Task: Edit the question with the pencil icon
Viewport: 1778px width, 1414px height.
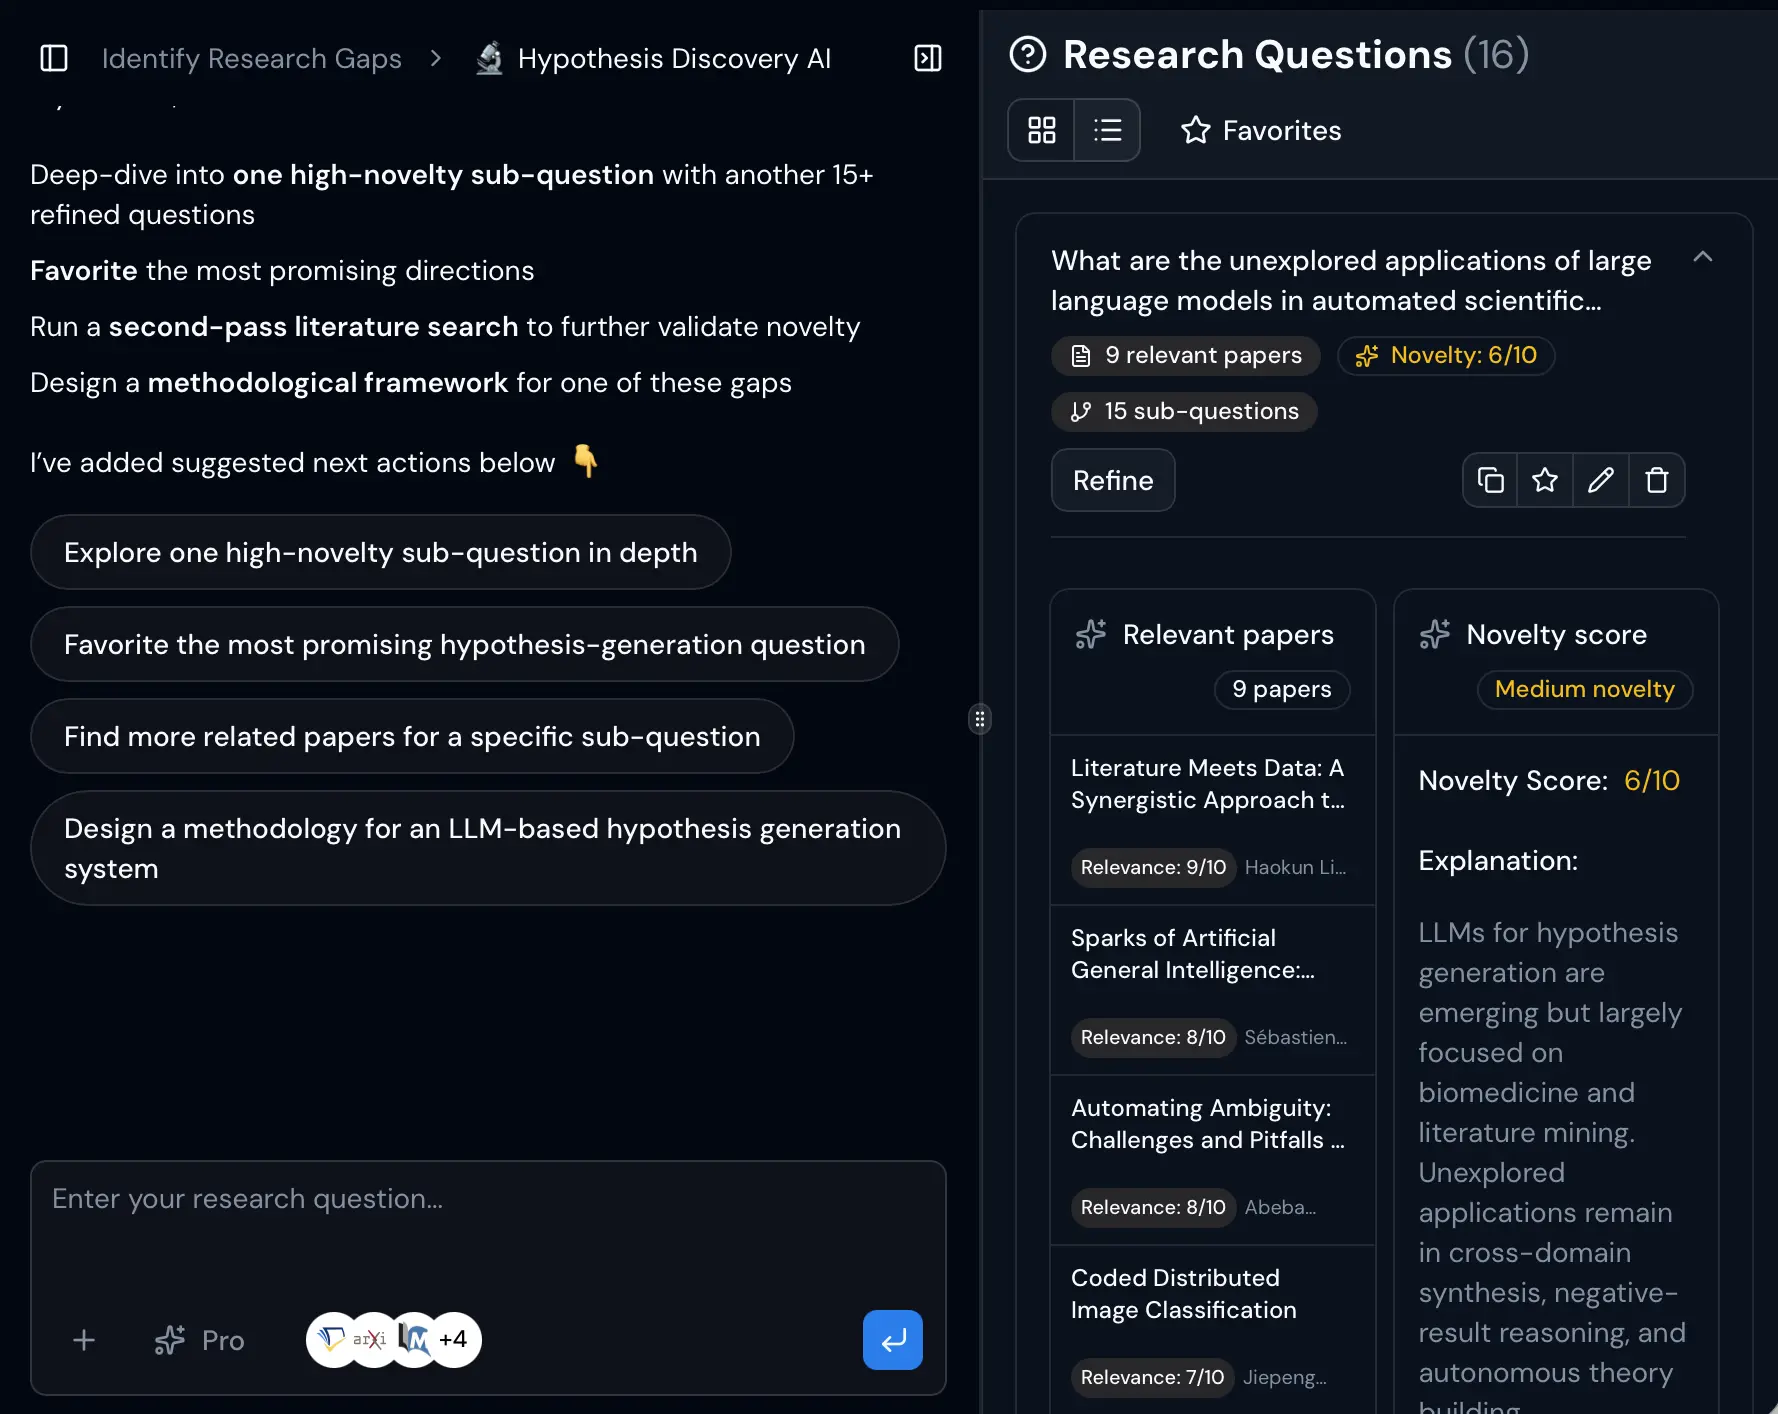Action: coord(1601,480)
